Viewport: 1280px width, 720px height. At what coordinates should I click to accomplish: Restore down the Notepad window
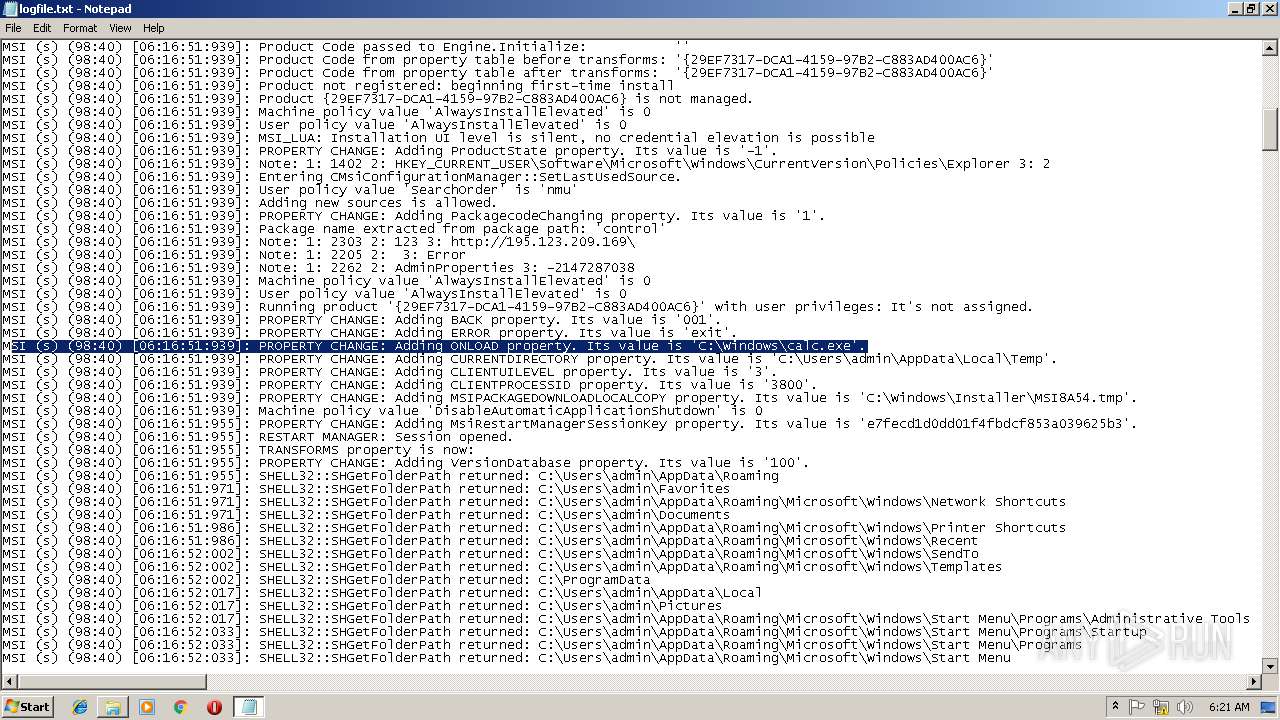click(1252, 9)
